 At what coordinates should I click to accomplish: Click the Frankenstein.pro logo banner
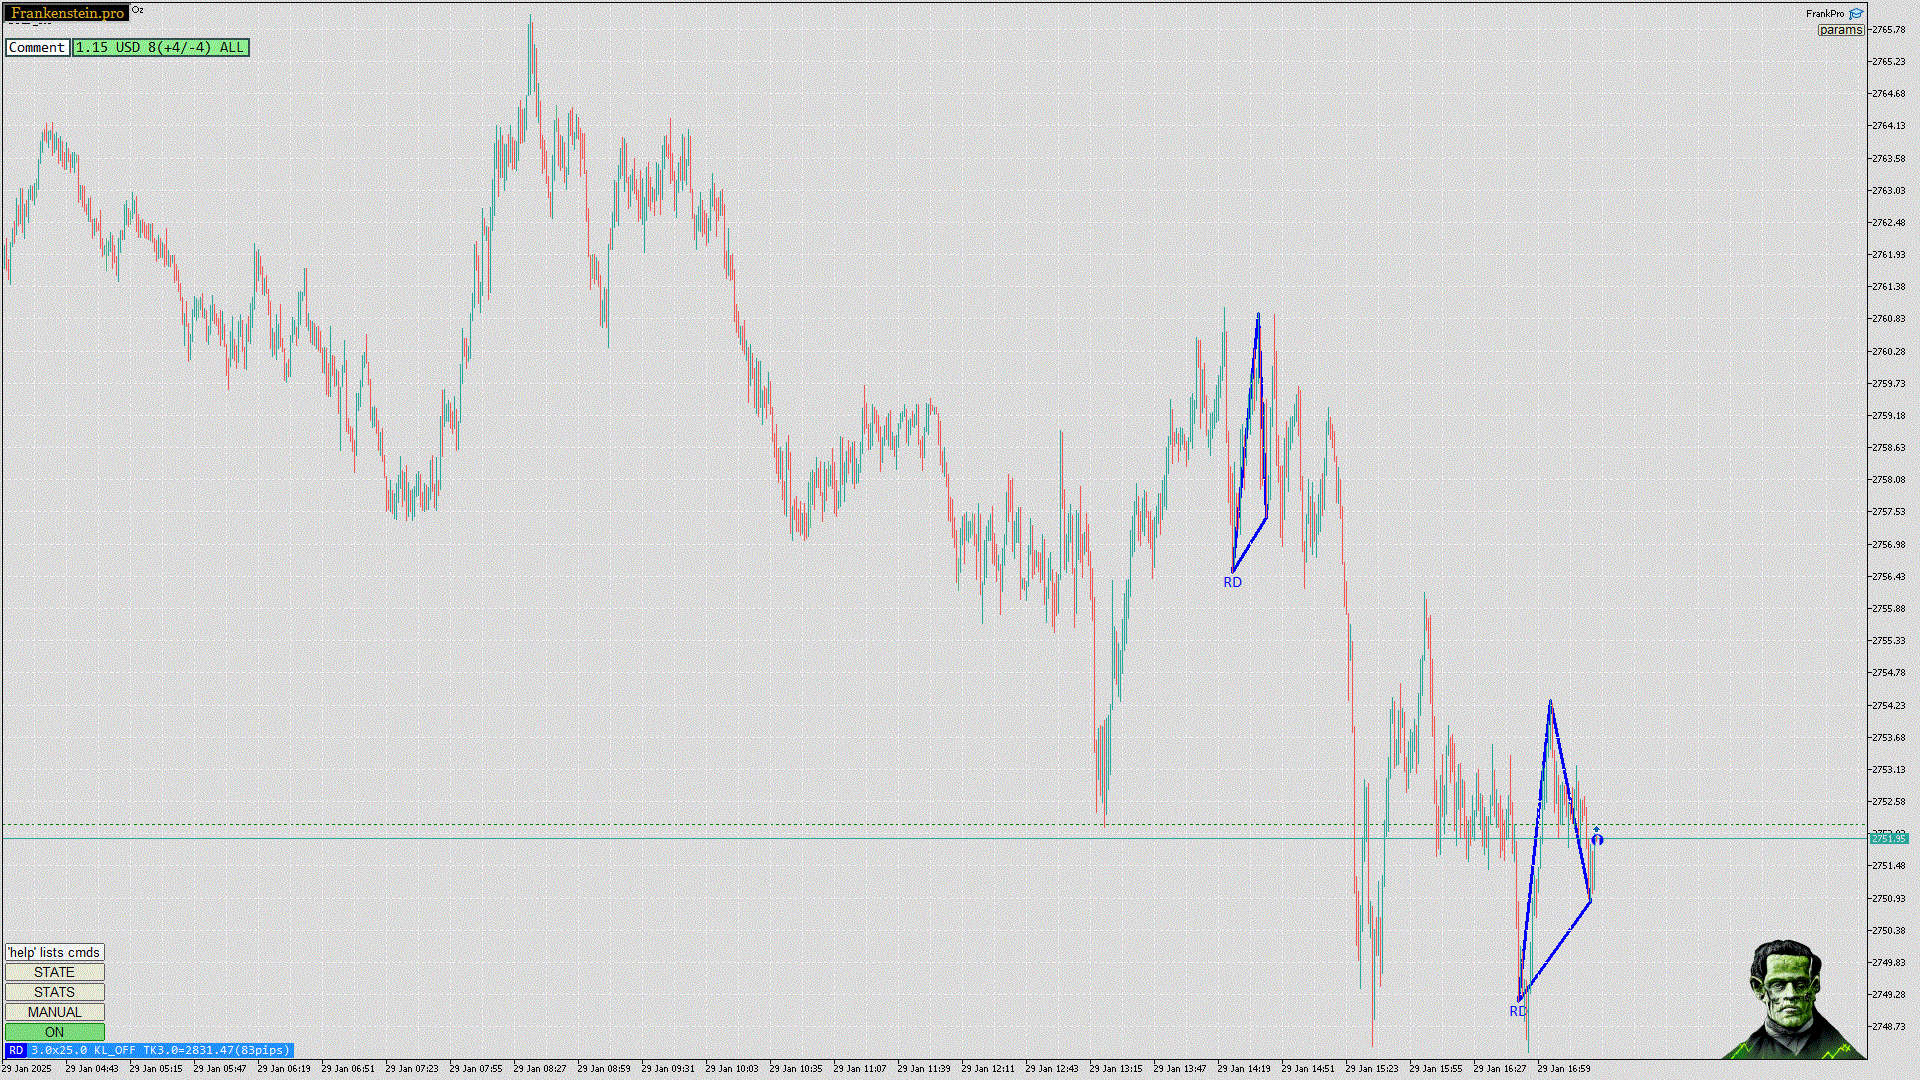click(x=67, y=13)
